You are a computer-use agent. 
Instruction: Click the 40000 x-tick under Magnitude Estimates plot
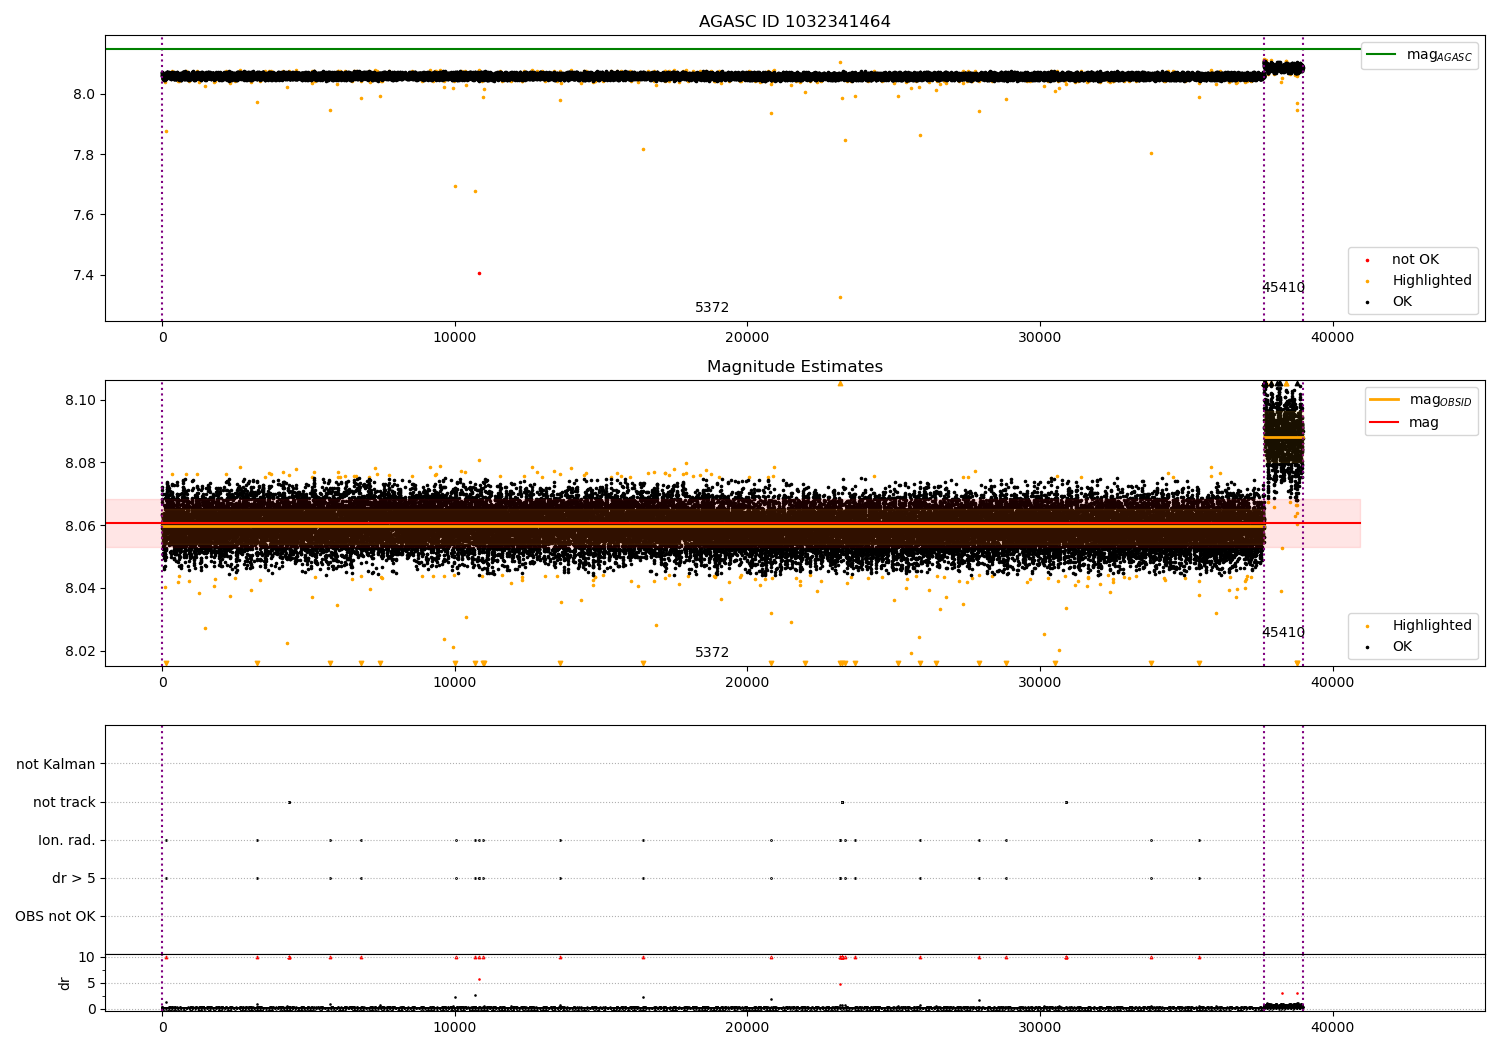tap(1332, 683)
